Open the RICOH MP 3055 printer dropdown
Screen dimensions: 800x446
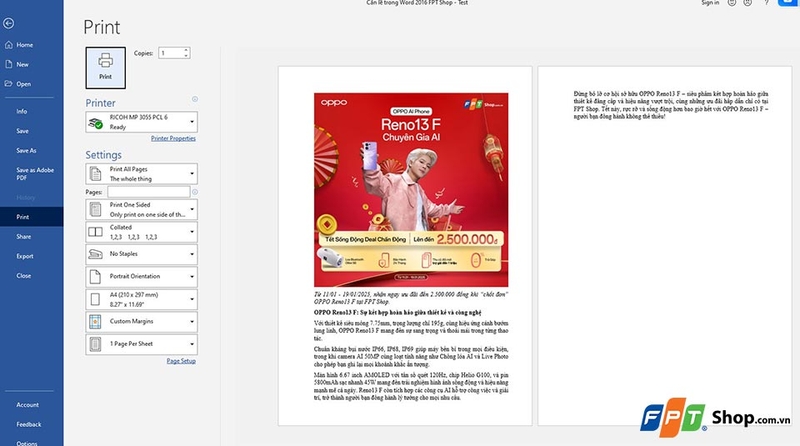pos(141,122)
